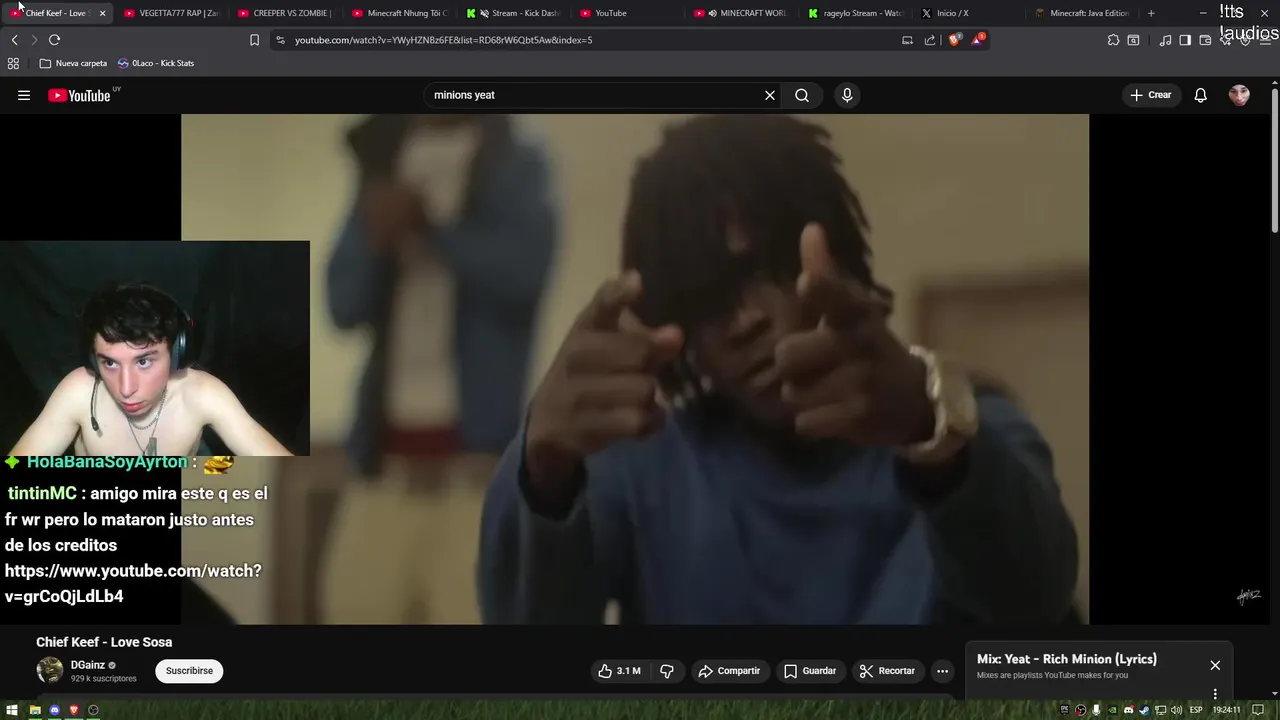1280x720 pixels.
Task: Click the search magnifier button
Action: tap(802, 95)
